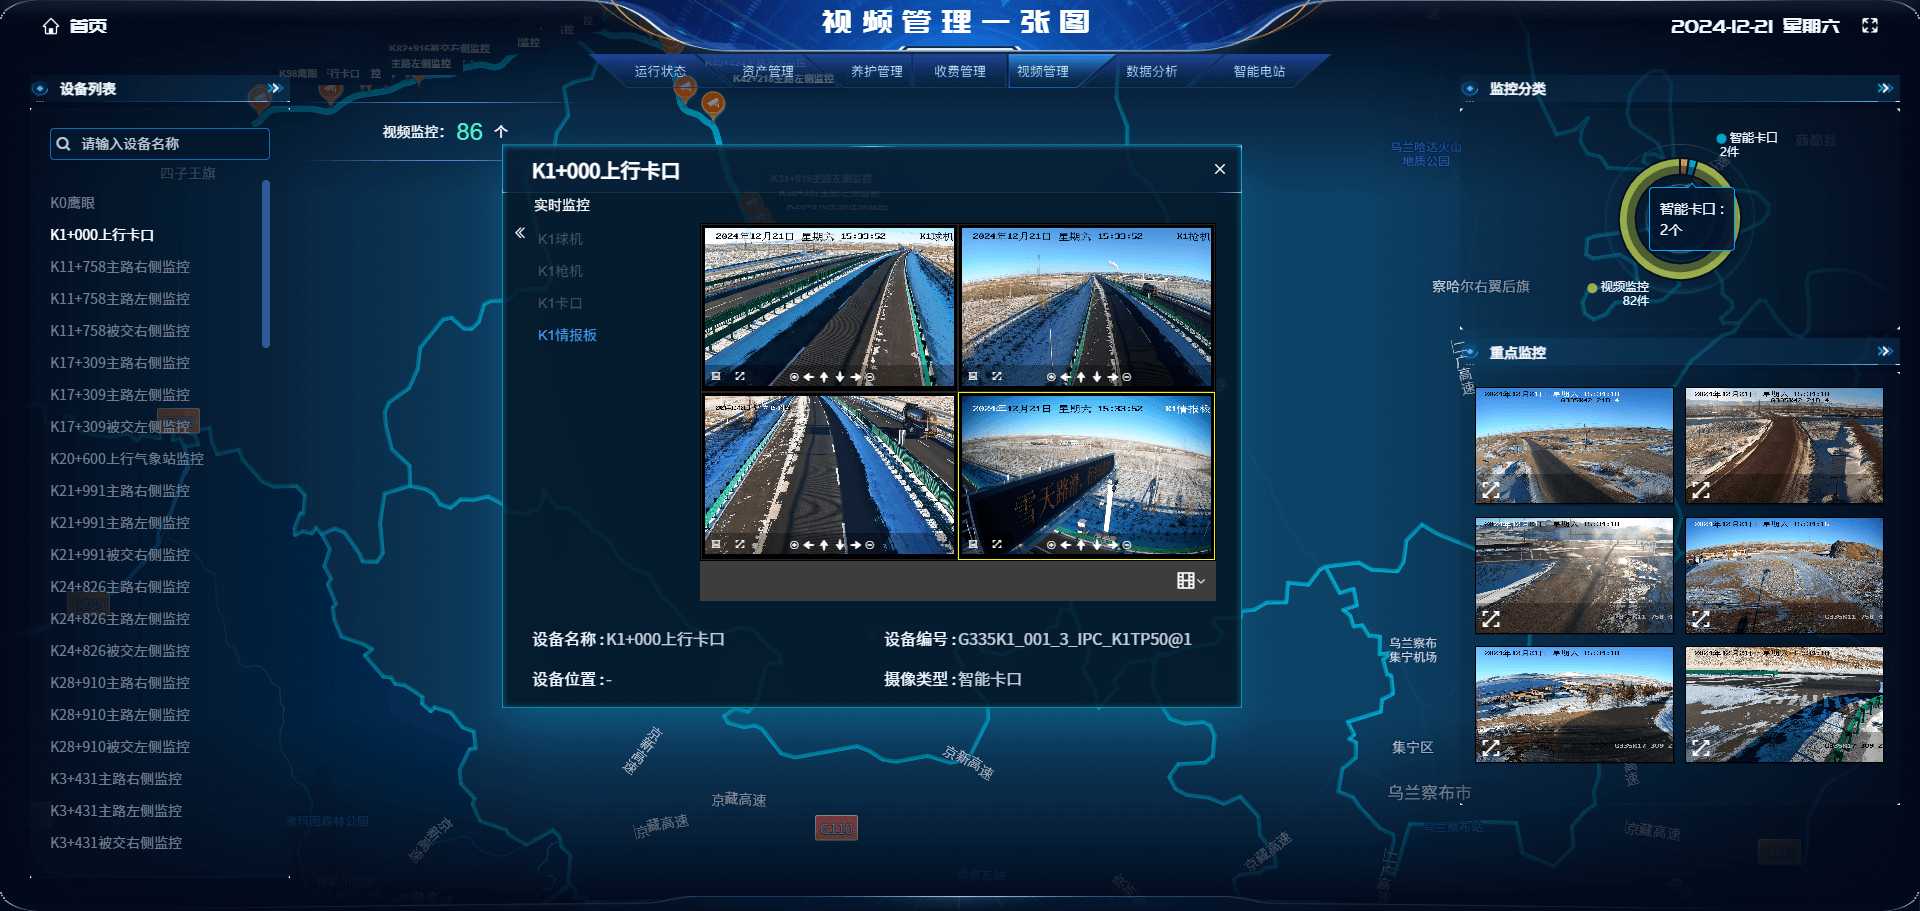
Task: Click the home icon beside 首页
Action: tap(51, 26)
